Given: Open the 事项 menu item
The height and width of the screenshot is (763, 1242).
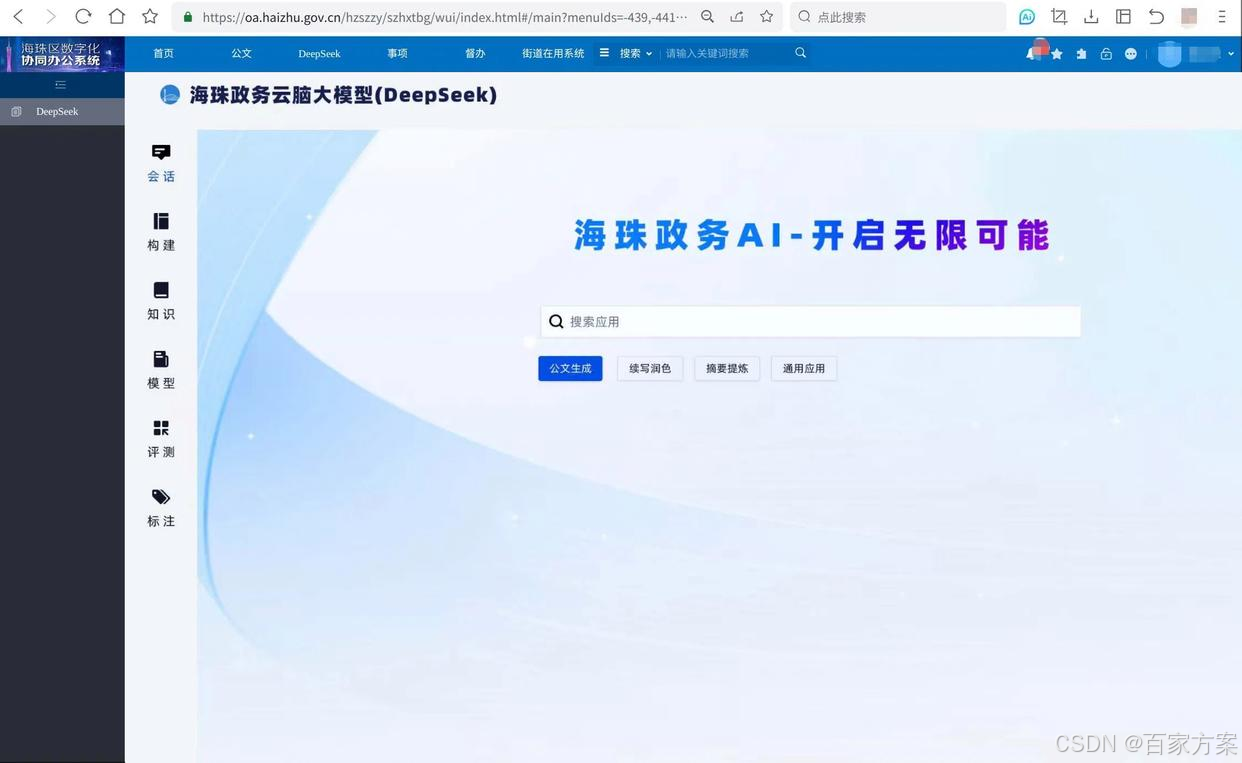Looking at the screenshot, I should point(397,53).
